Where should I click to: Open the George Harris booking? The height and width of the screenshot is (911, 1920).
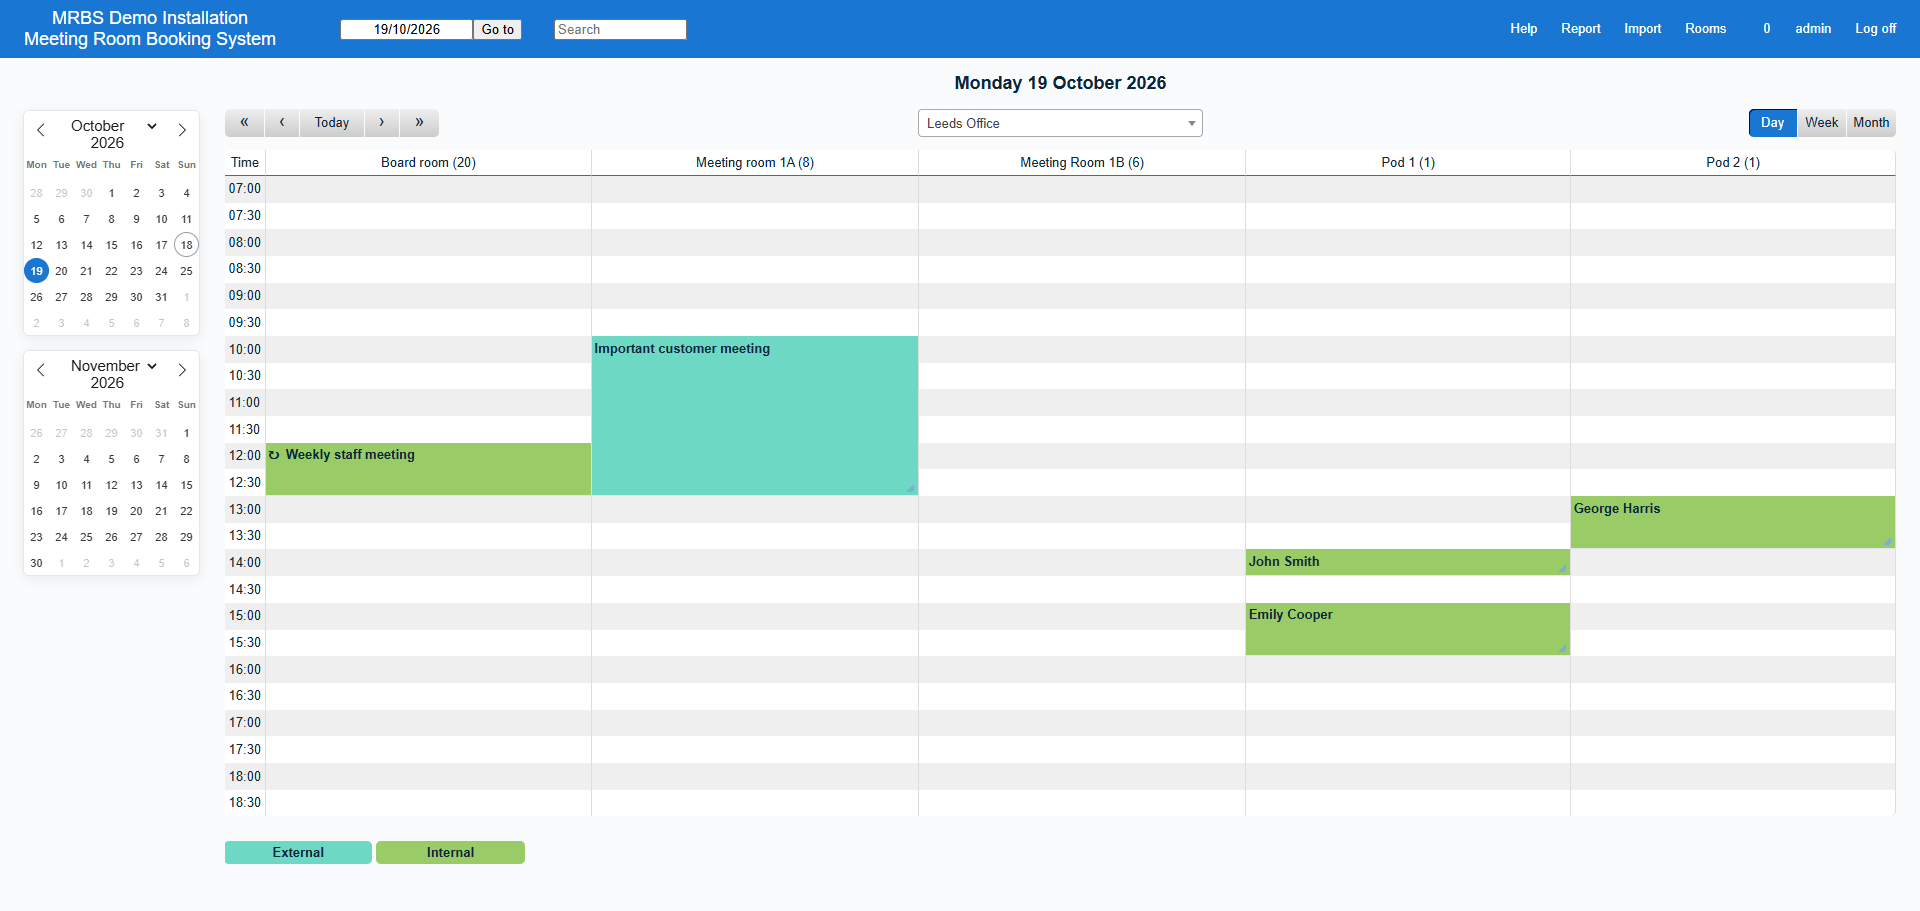click(x=1732, y=522)
